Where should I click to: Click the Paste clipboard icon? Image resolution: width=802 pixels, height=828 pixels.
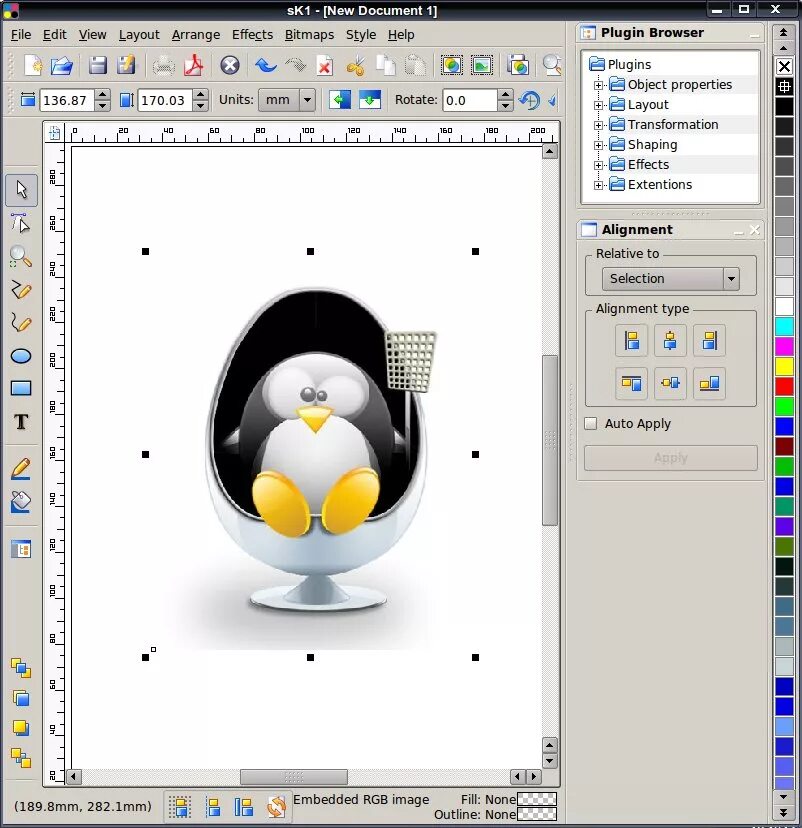tap(415, 65)
